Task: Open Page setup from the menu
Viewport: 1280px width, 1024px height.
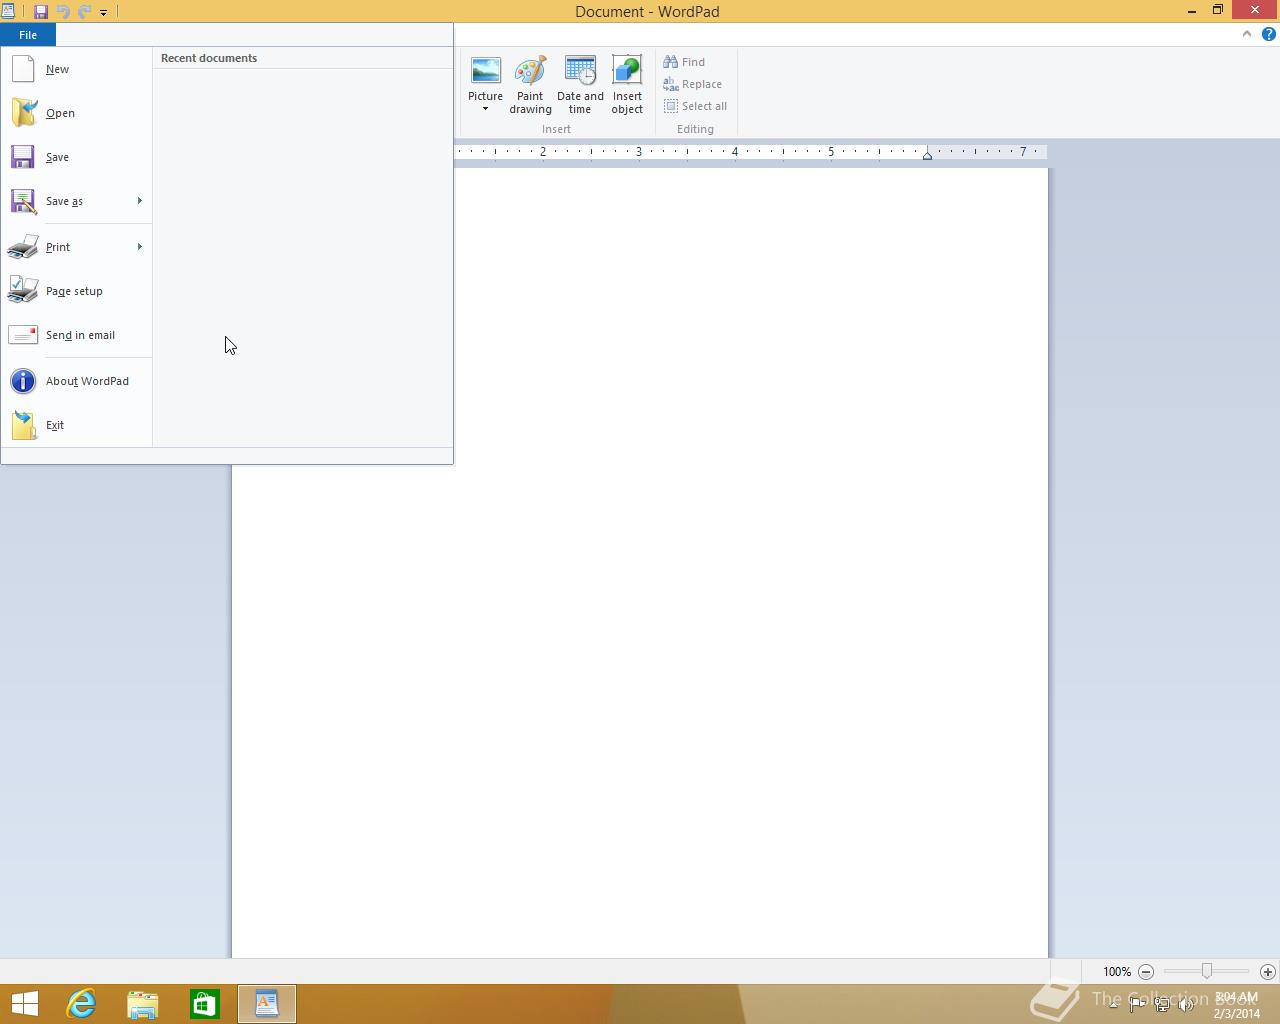Action: point(77,291)
